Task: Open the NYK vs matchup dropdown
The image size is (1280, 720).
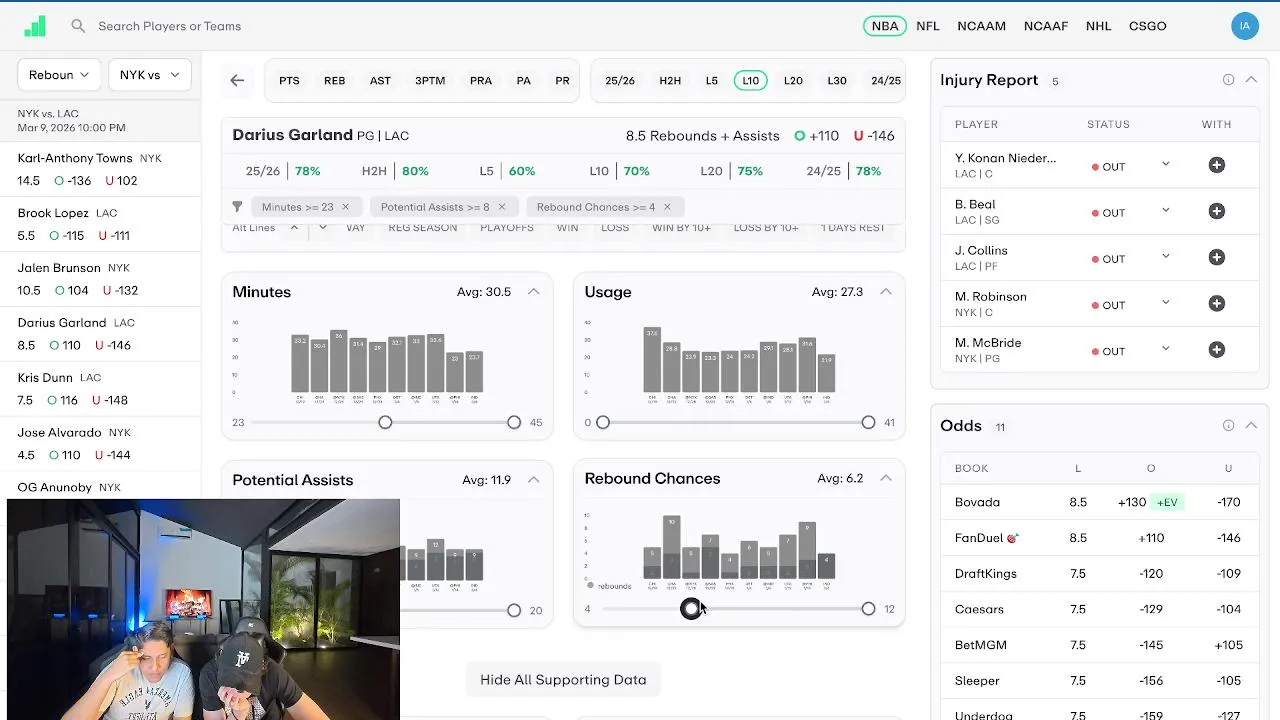Action: click(149, 75)
